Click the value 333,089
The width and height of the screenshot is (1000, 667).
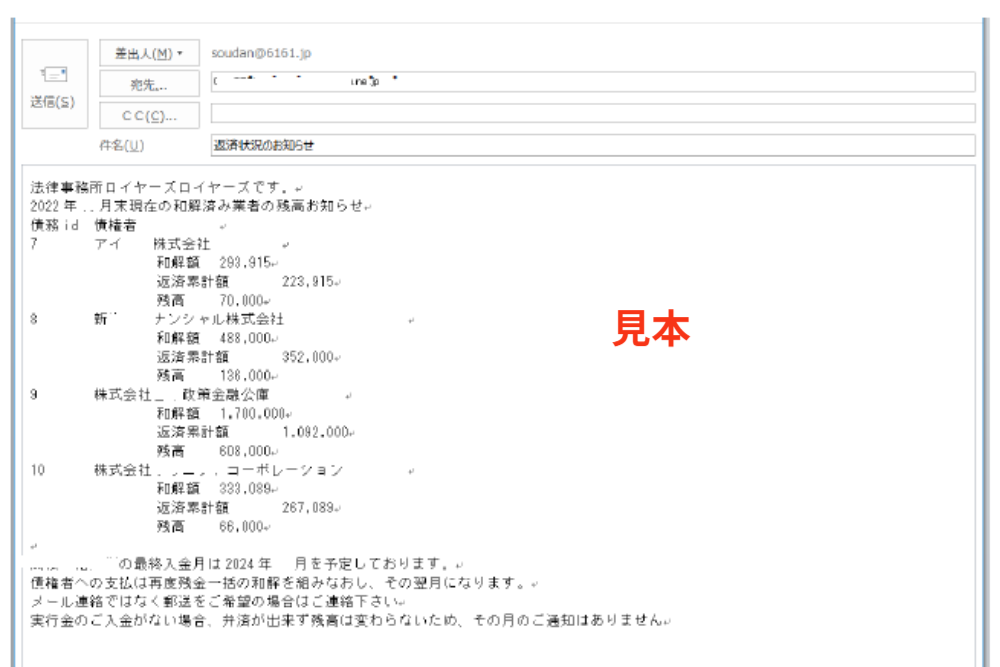click(x=246, y=488)
